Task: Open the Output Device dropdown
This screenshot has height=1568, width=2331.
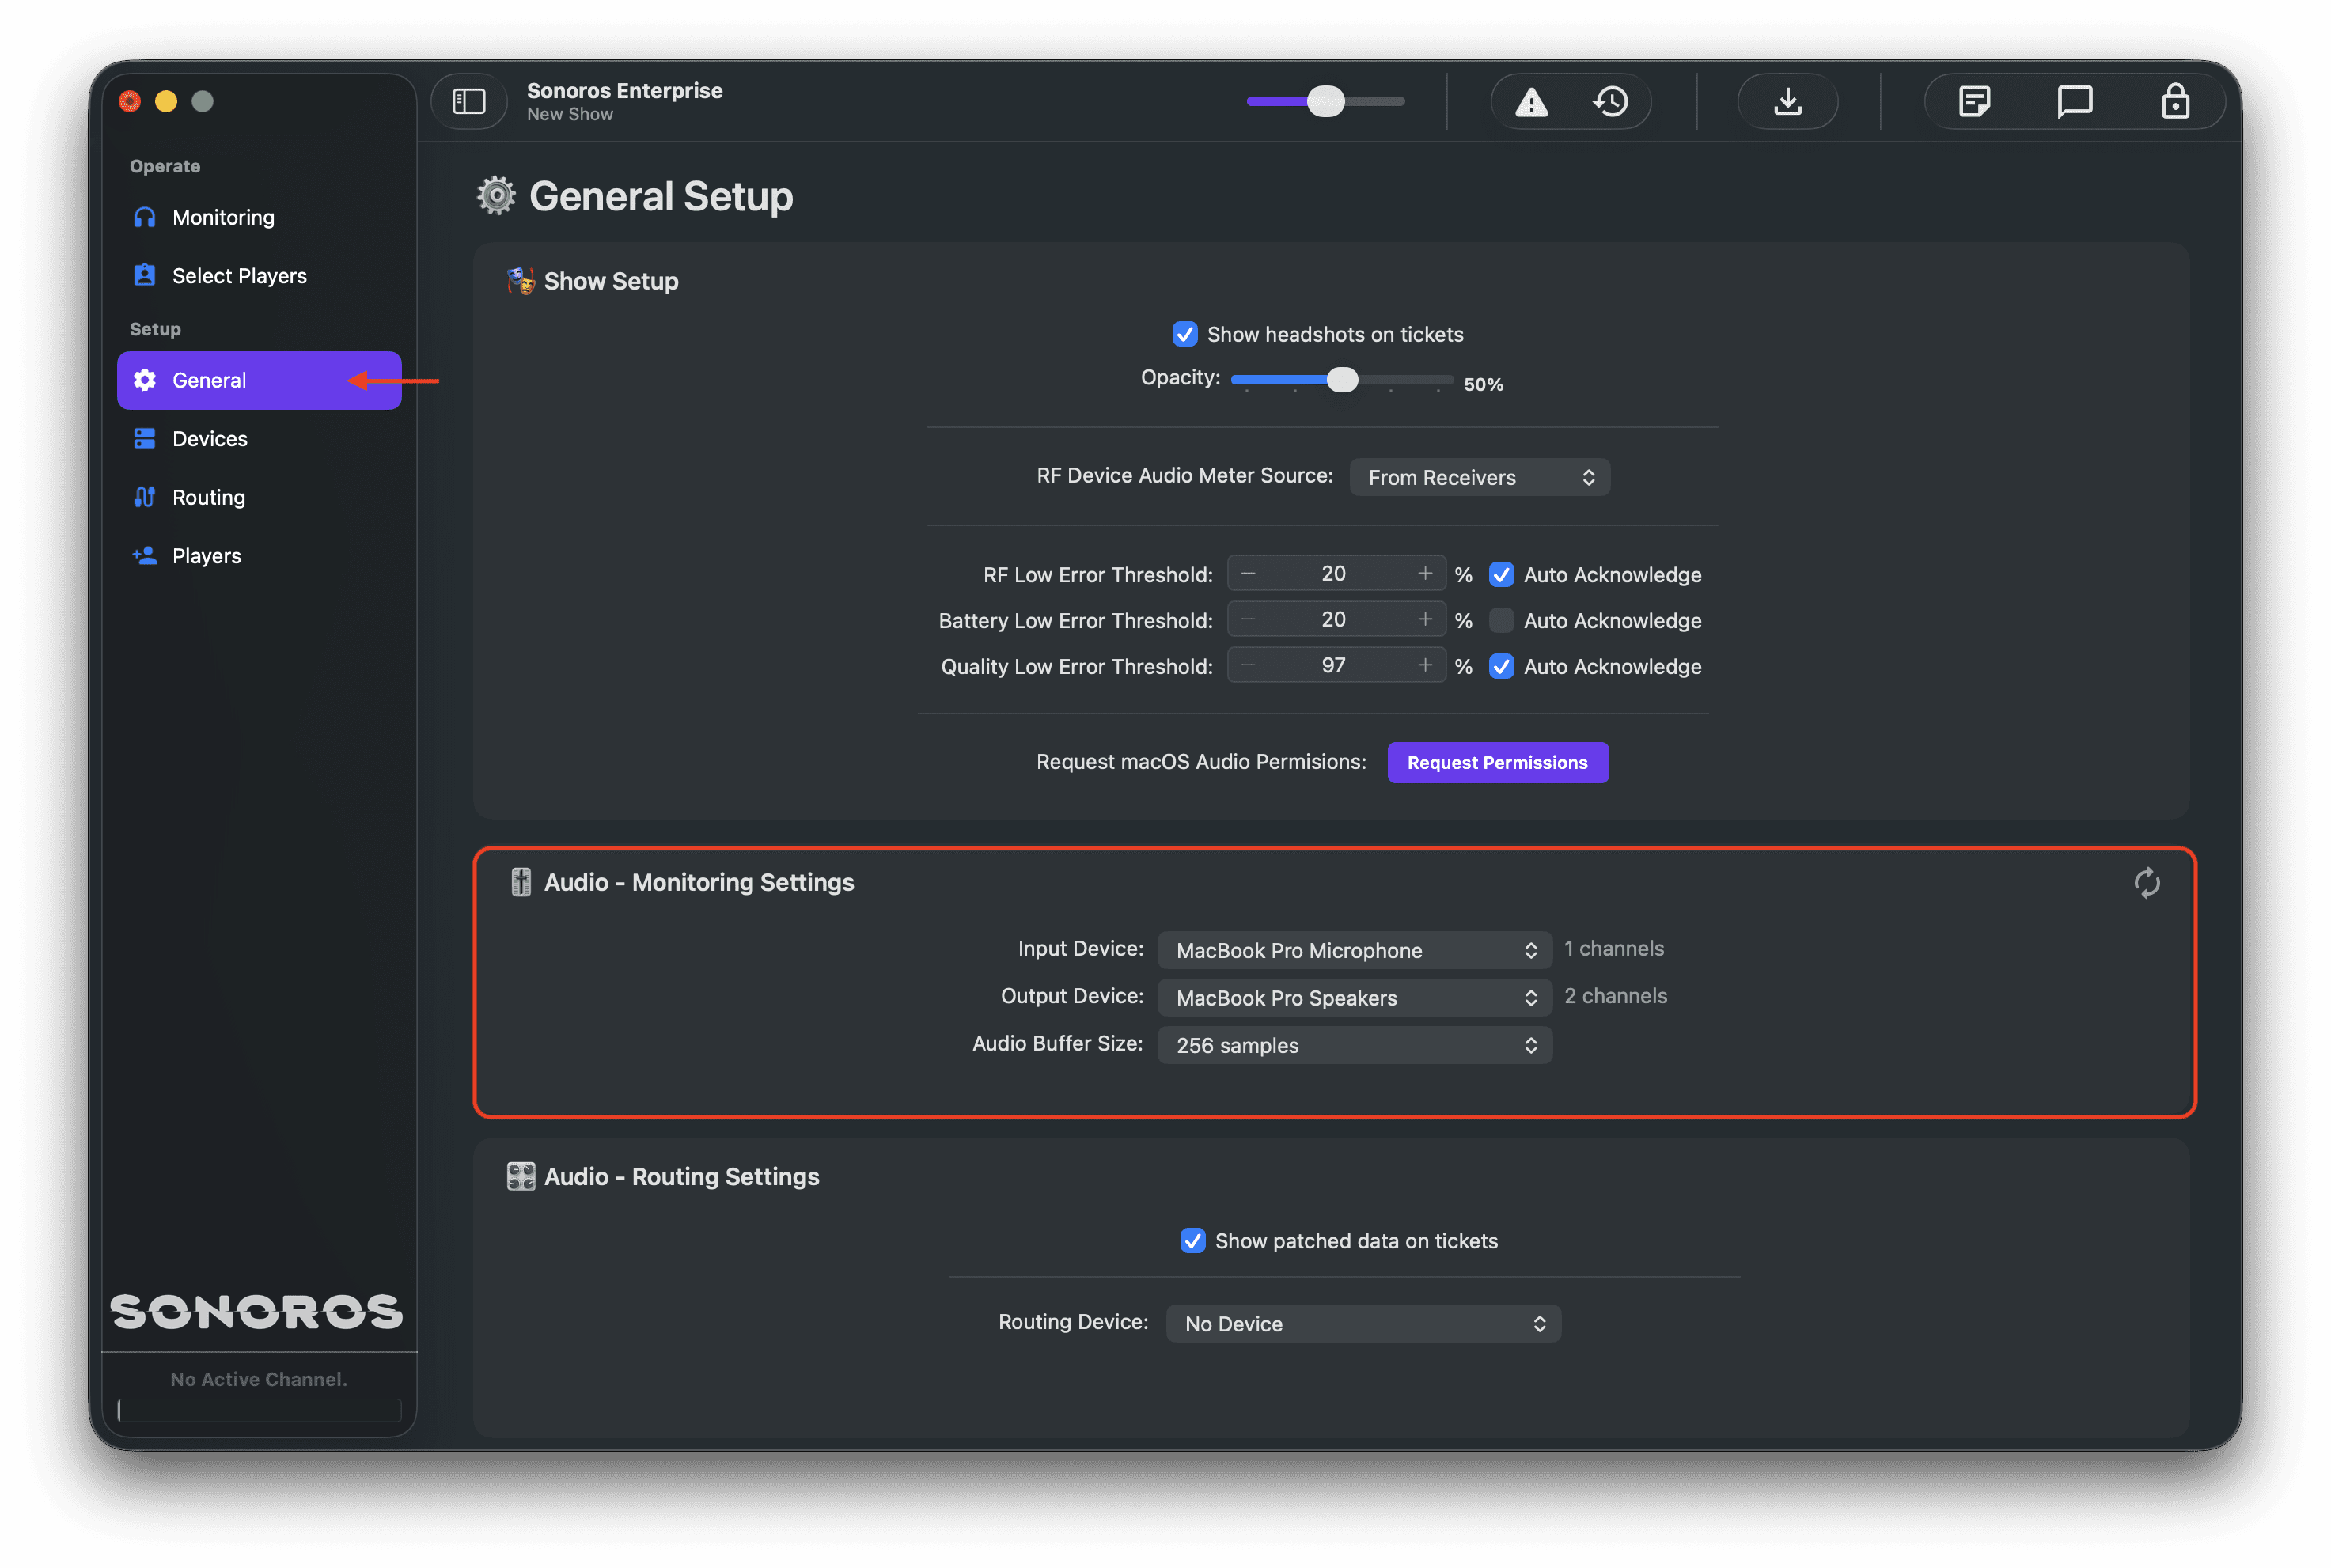Action: [1354, 997]
